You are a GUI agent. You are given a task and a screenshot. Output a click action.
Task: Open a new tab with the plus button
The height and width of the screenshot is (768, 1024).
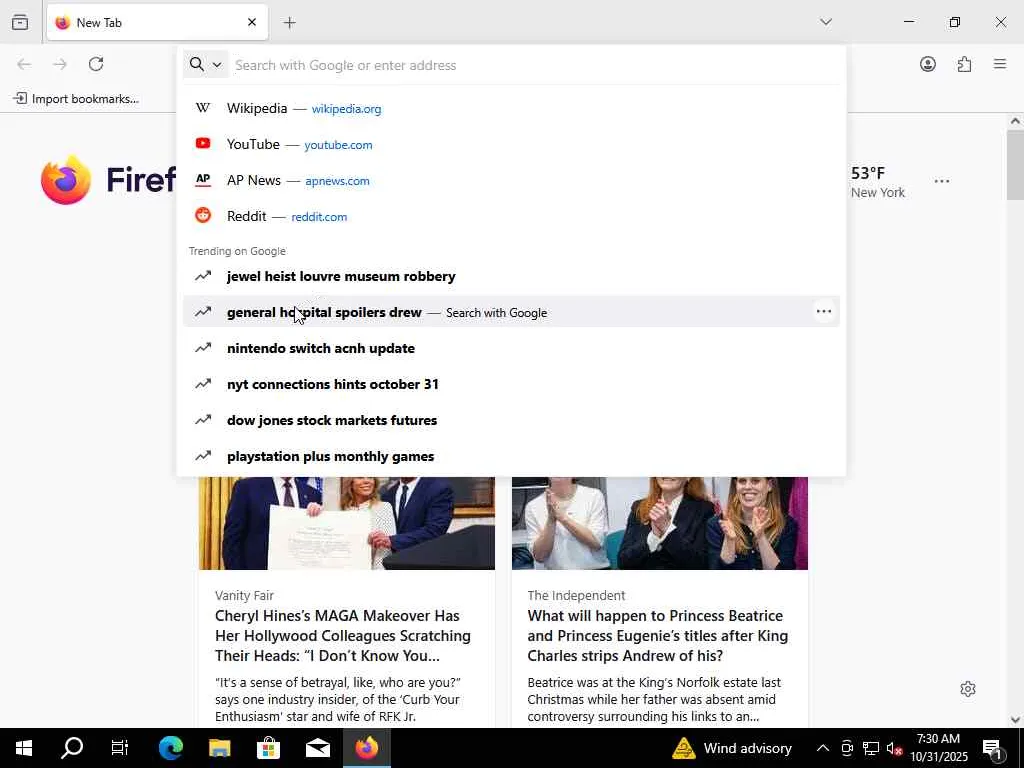pyautogui.click(x=289, y=23)
